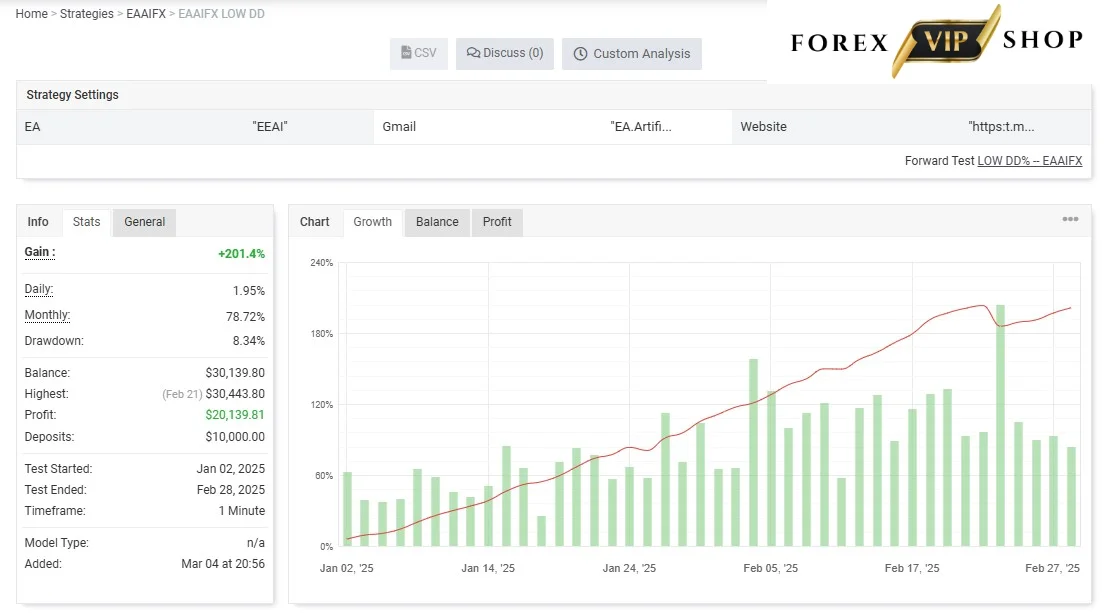Image resolution: width=1109 pixels, height=613 pixels.
Task: Click the 0% y-axis label
Action: (326, 547)
